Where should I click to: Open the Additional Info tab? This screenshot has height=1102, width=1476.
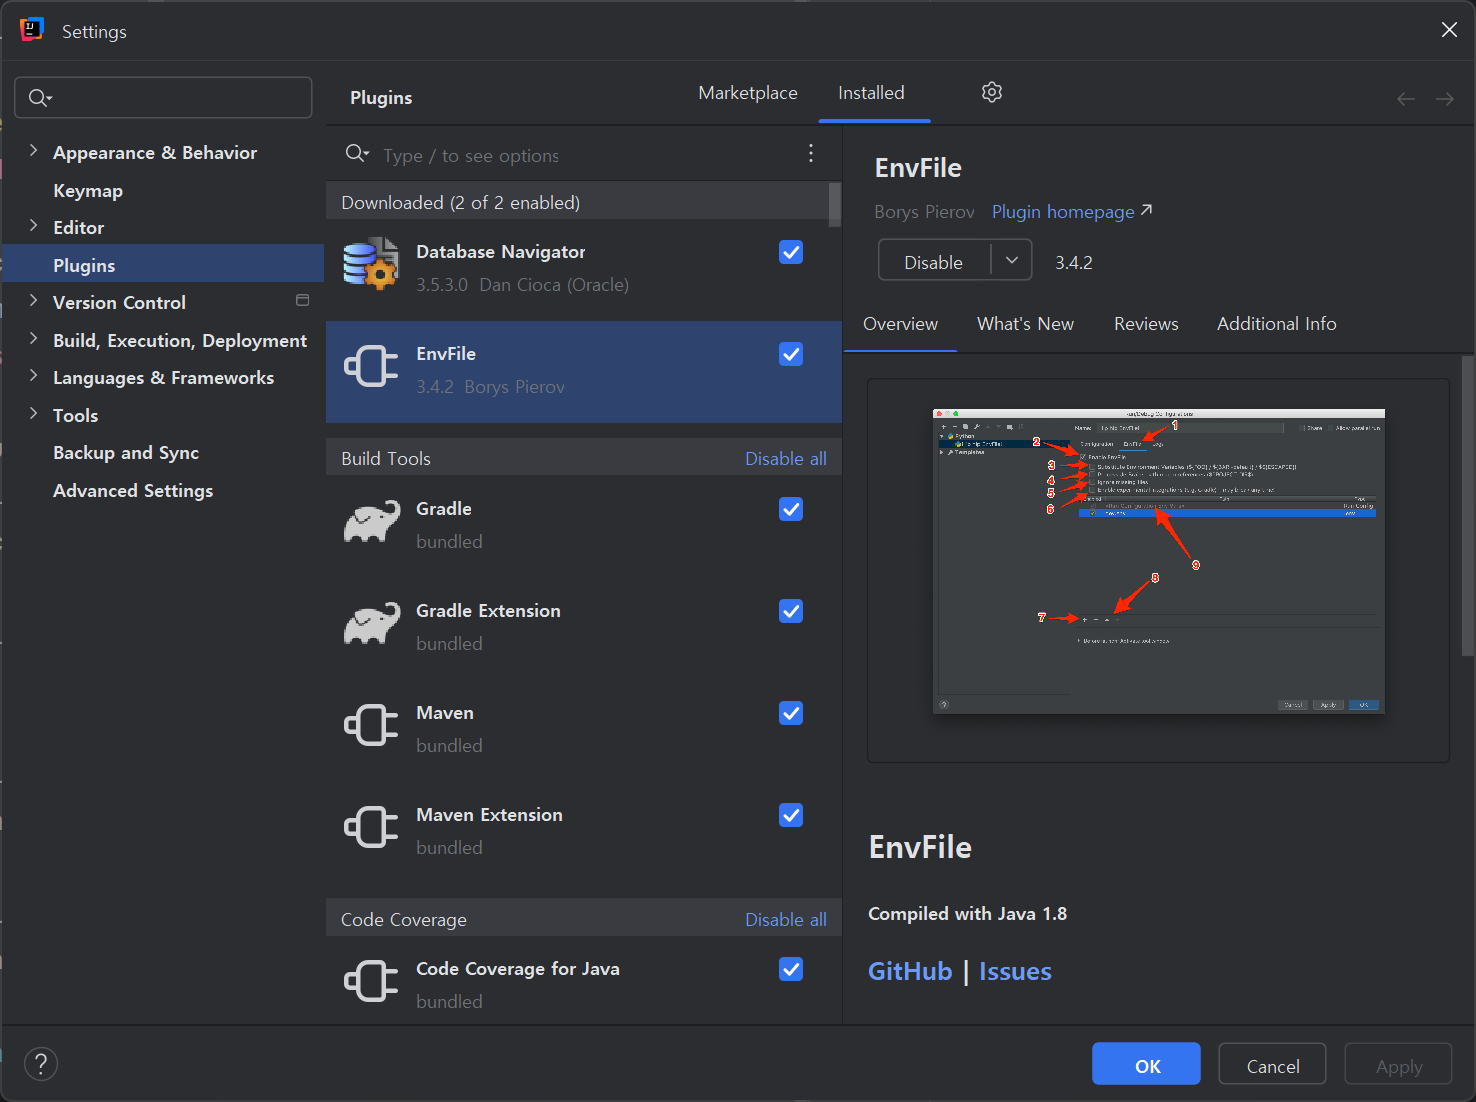(1277, 324)
